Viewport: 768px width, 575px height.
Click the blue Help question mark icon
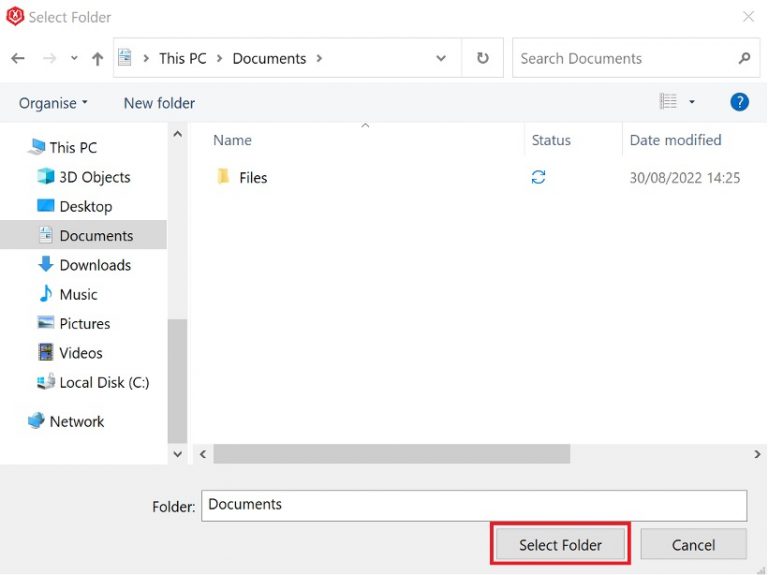coord(739,102)
